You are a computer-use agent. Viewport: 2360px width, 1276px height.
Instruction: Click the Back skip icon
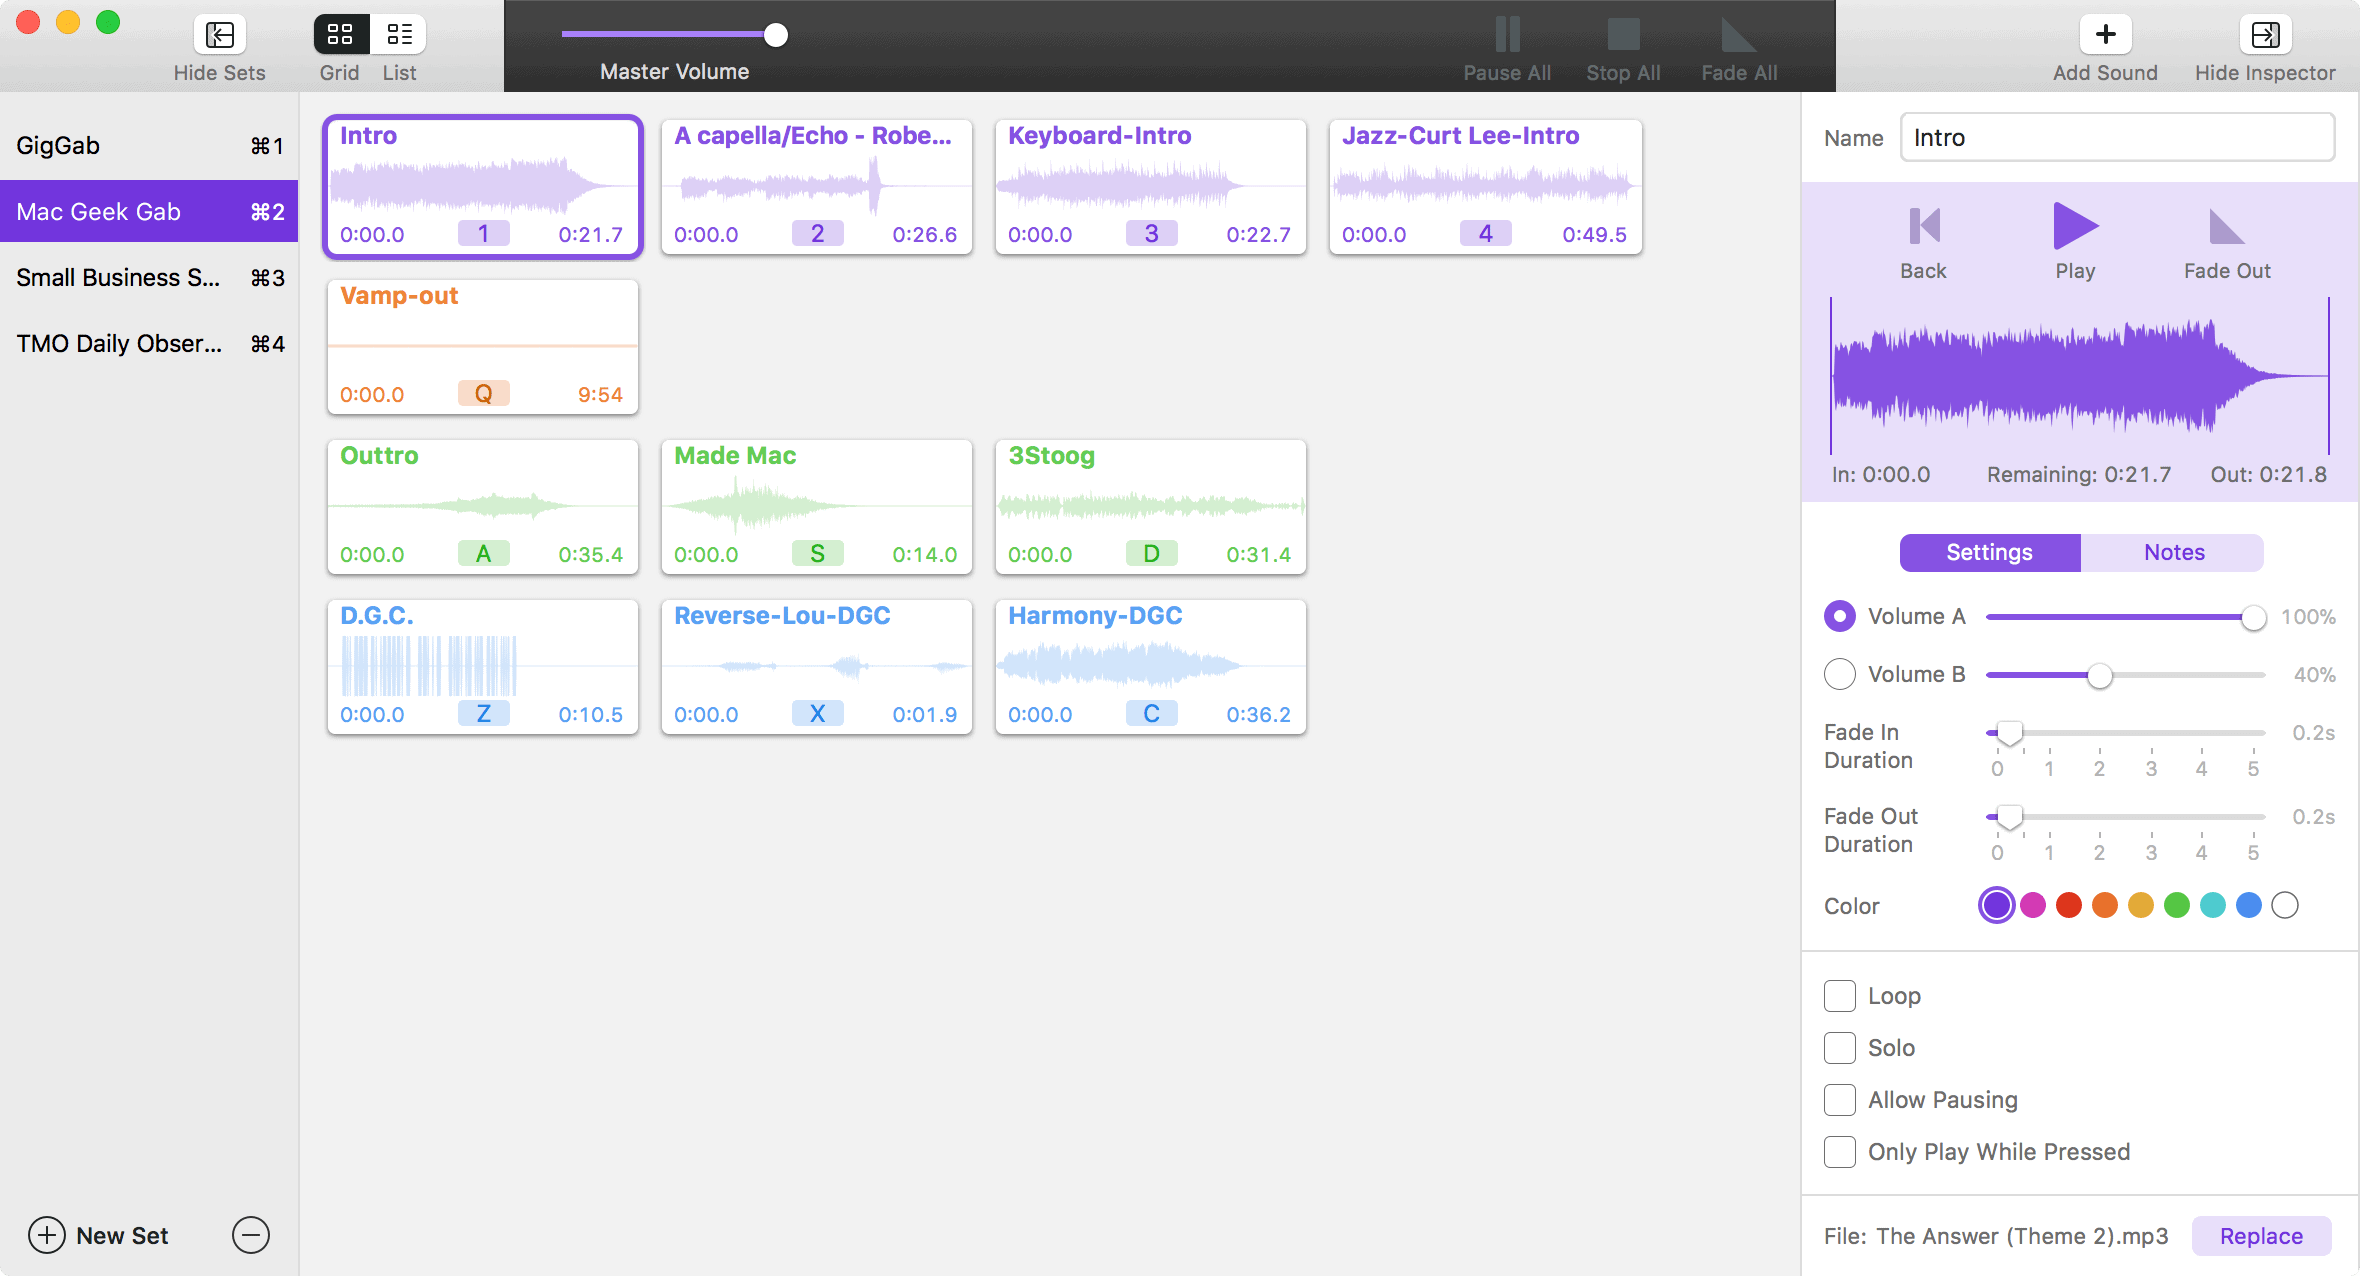(1923, 227)
